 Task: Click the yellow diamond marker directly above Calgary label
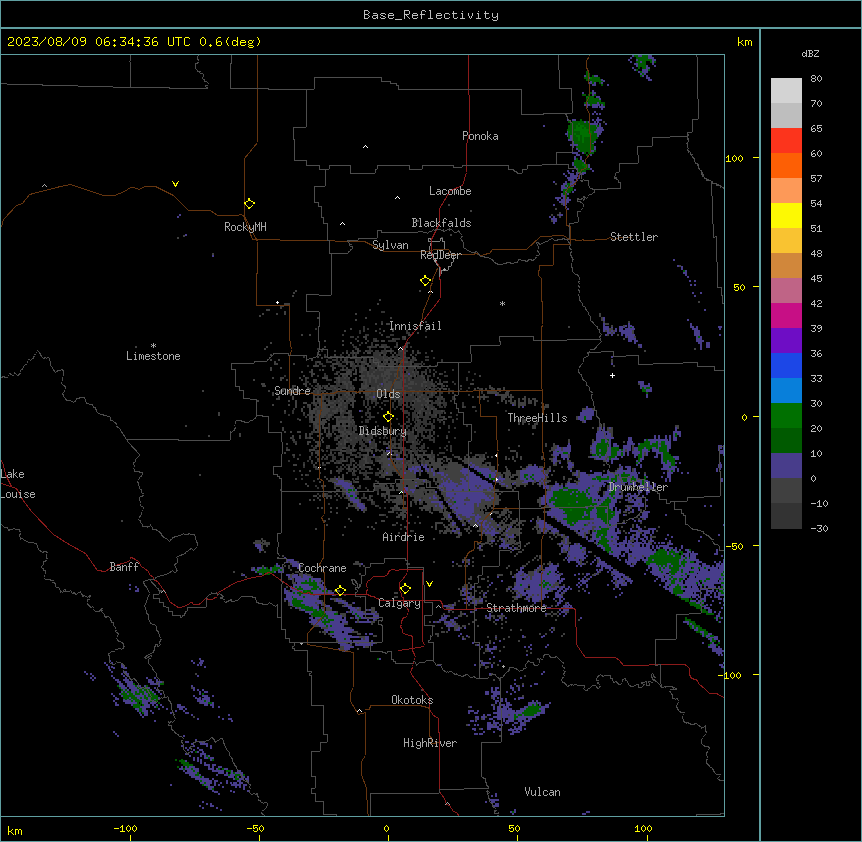405,589
